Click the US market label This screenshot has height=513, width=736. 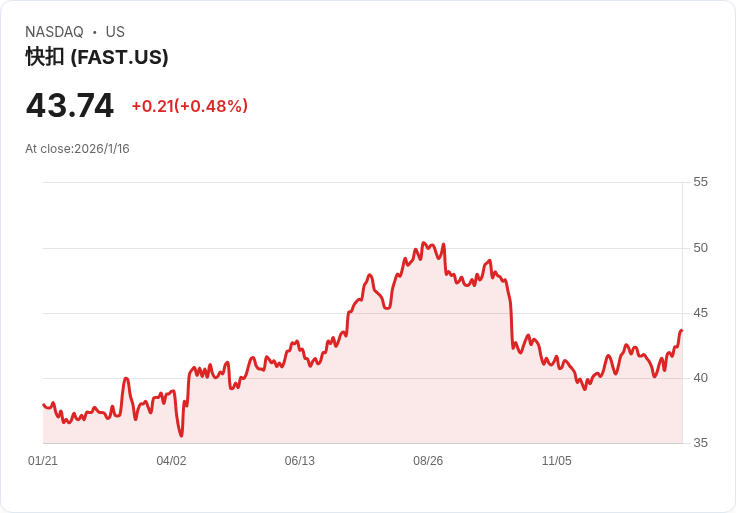(x=115, y=32)
